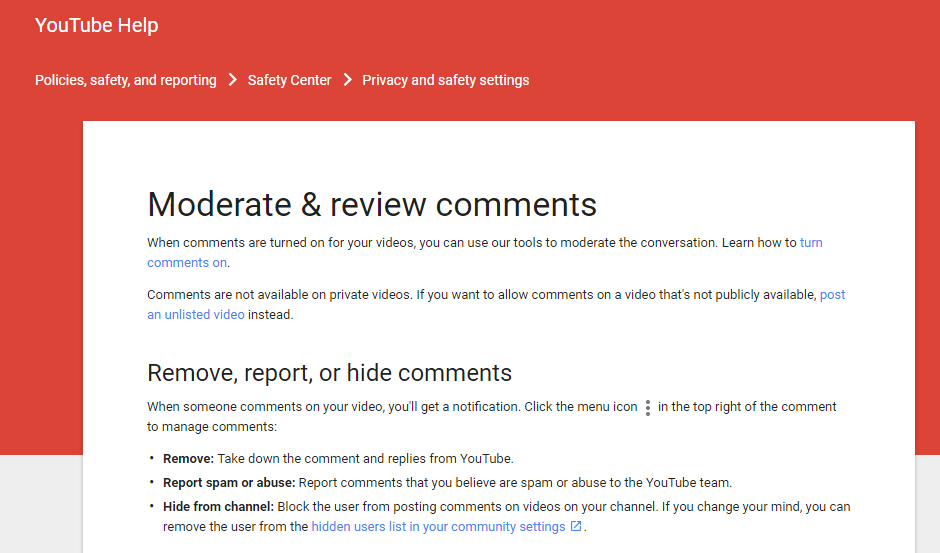This screenshot has height=553, width=940.
Task: Click the external-link icon after community settings
Action: pos(576,526)
